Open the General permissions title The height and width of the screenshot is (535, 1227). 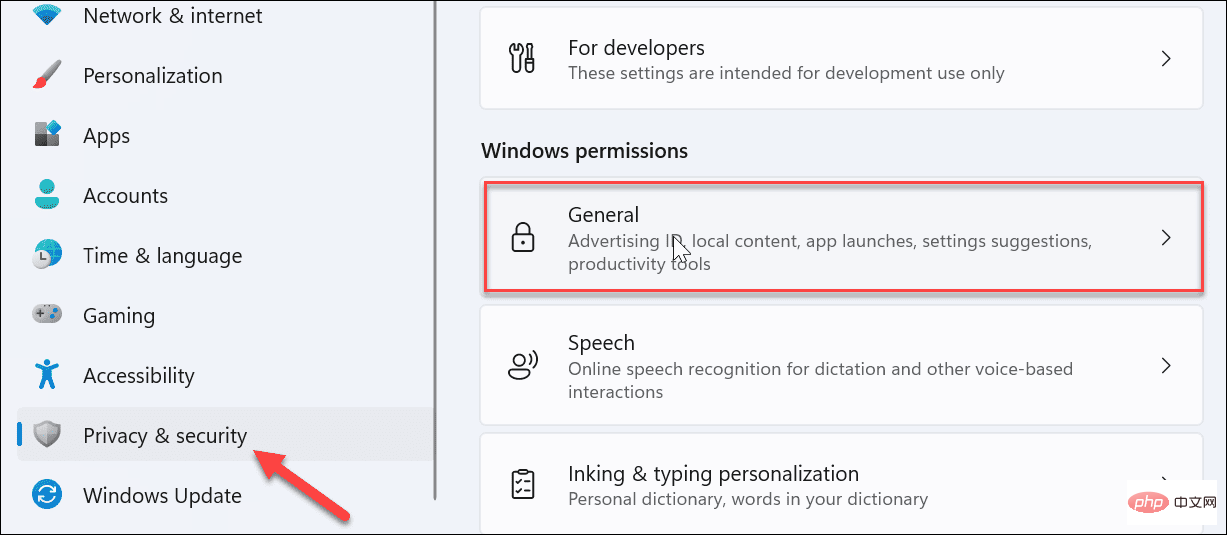(603, 214)
